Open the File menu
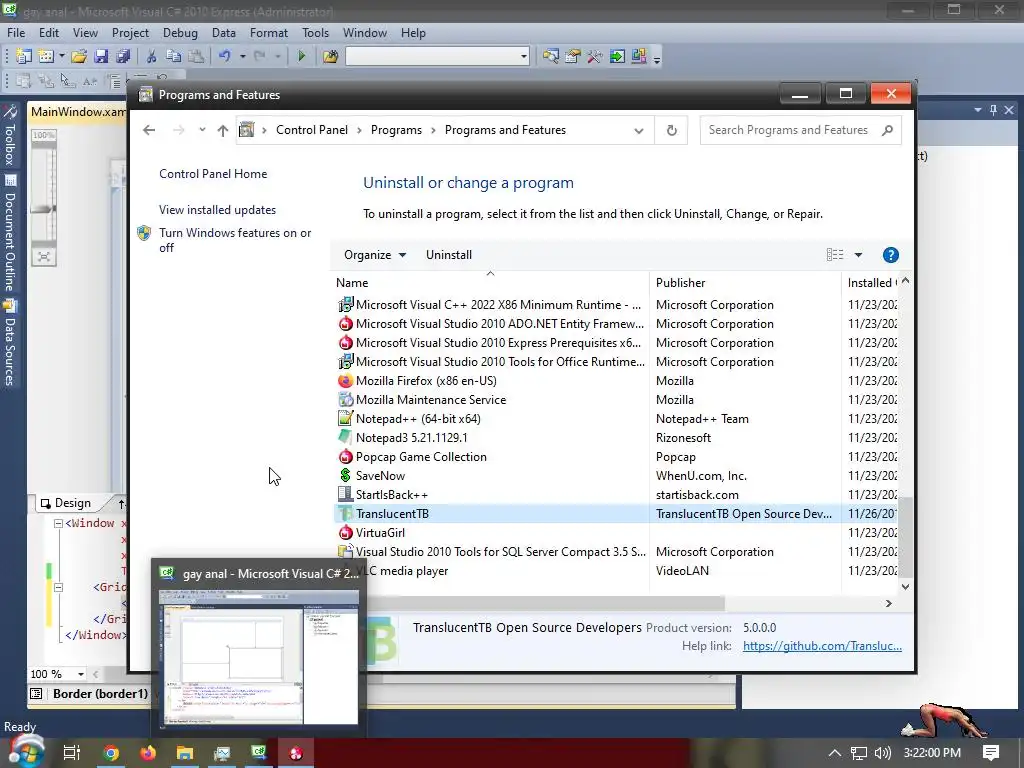1024x768 pixels. 16,33
